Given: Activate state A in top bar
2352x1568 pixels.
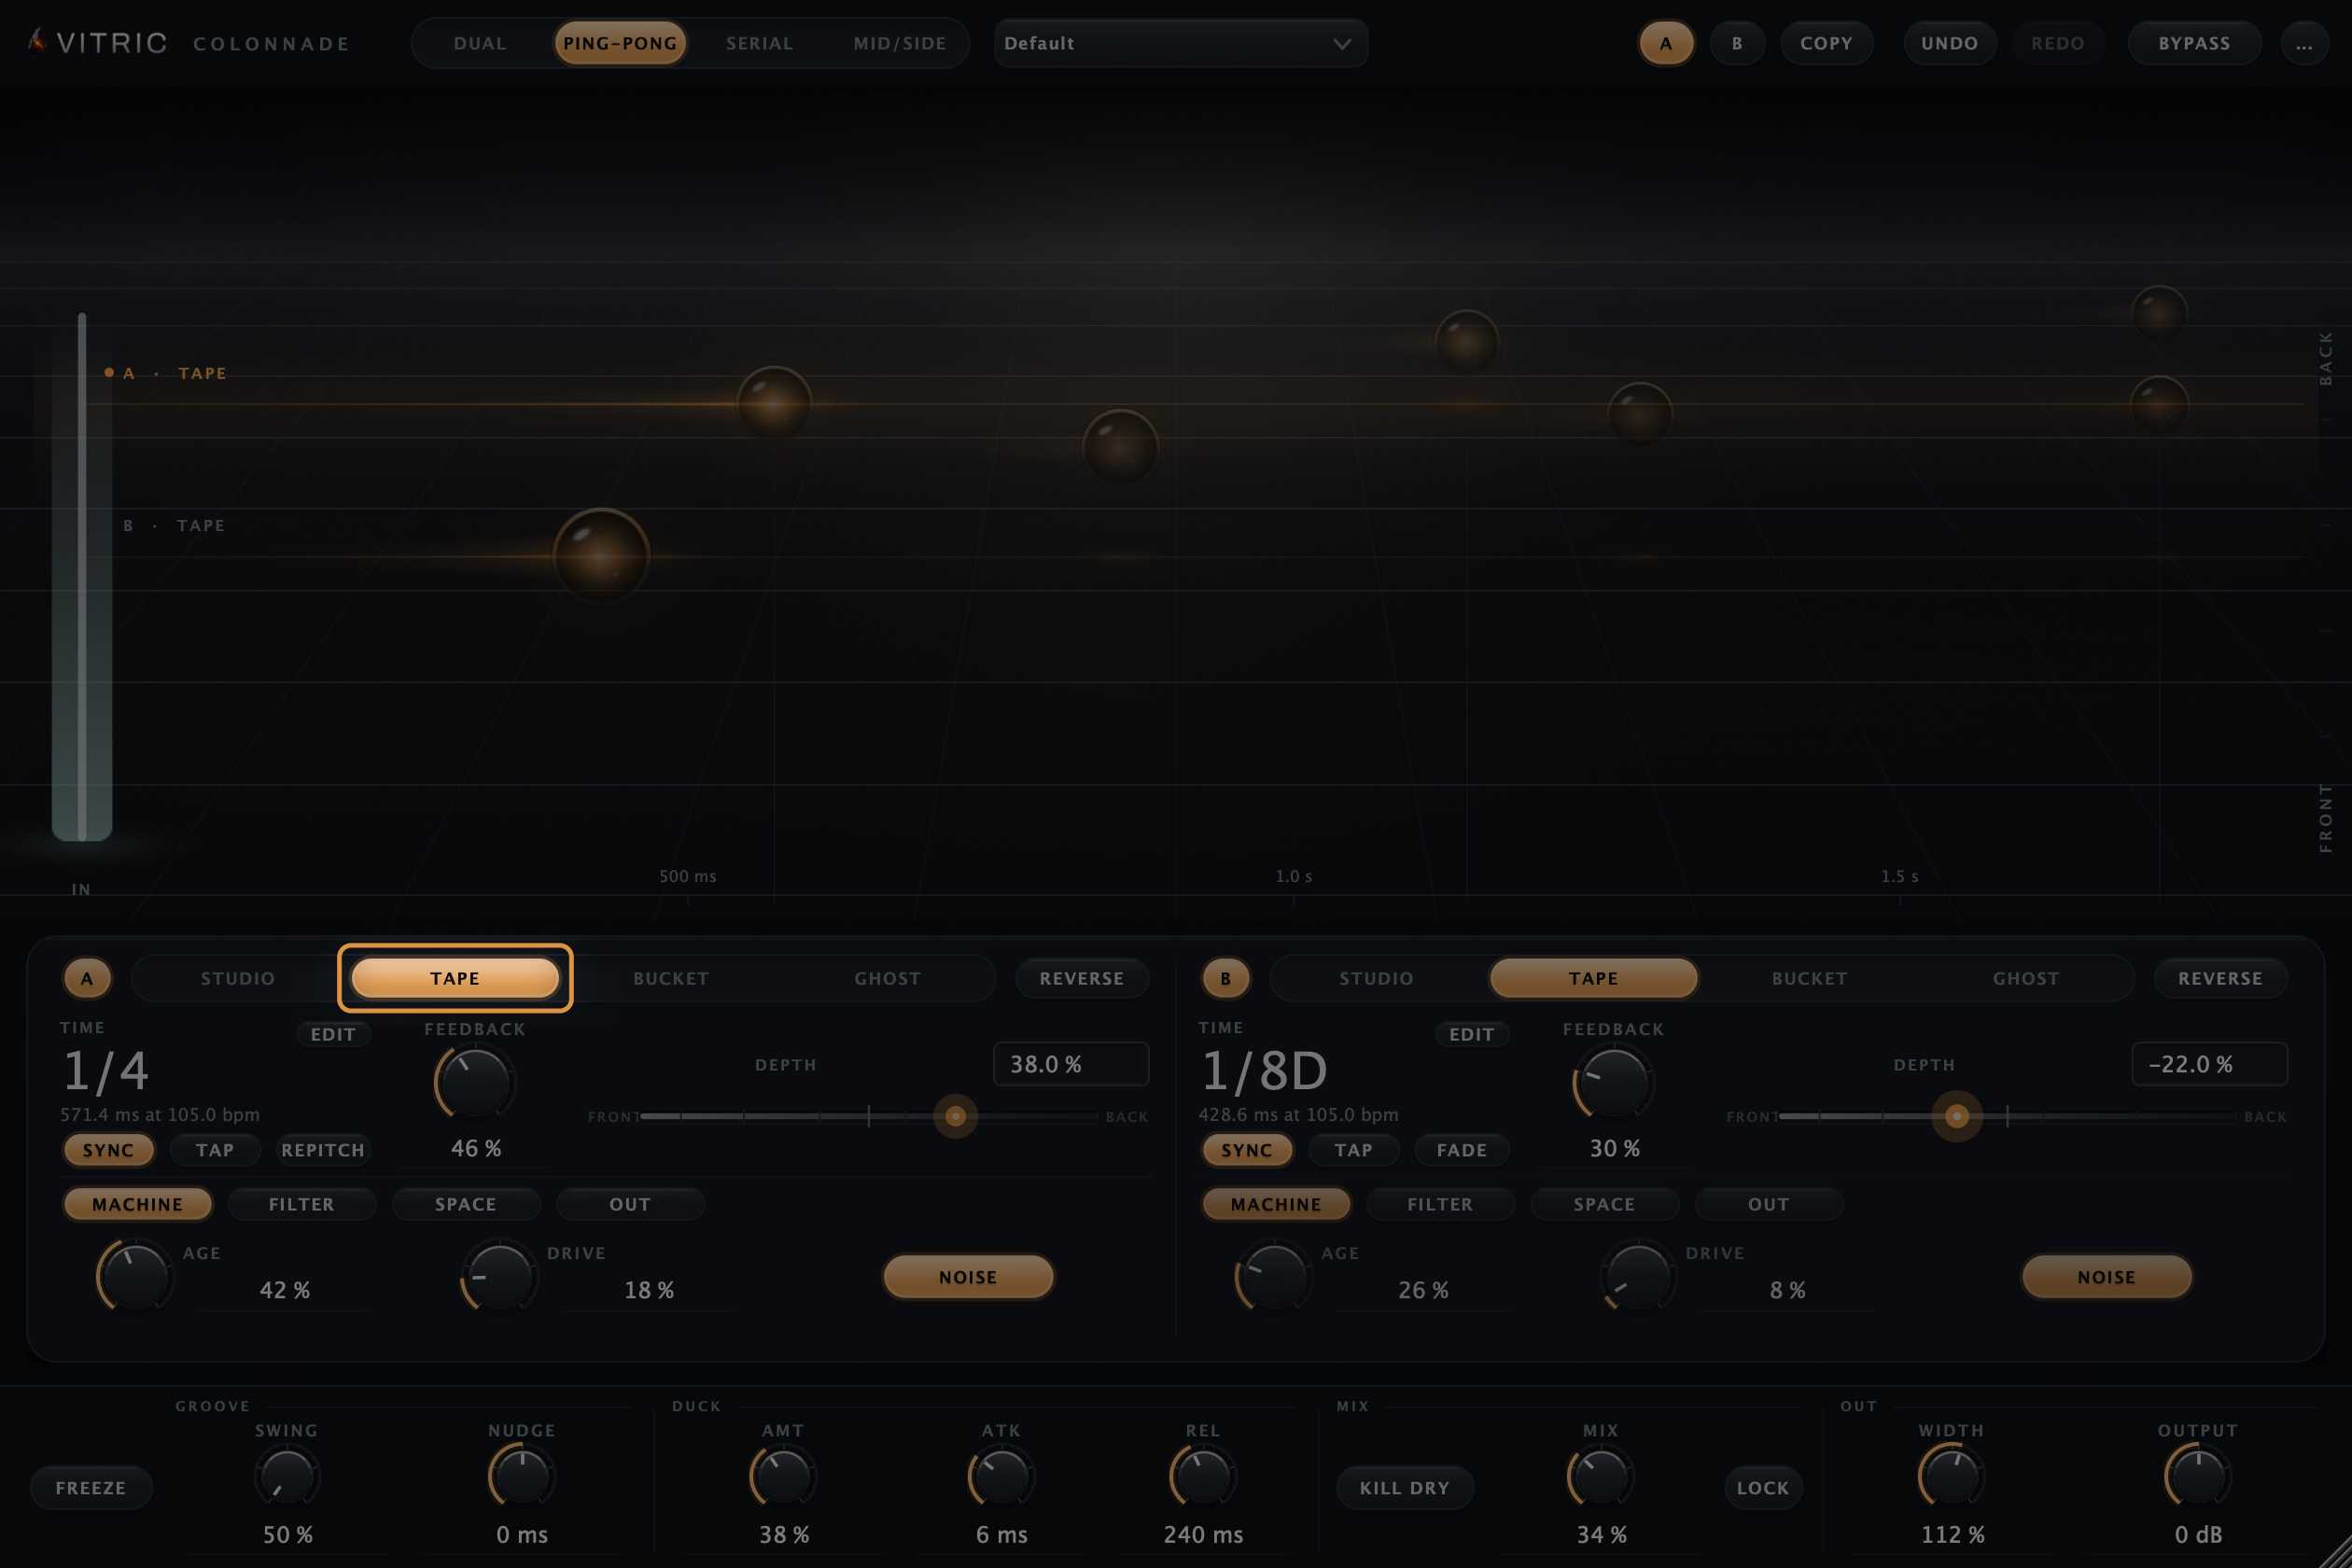Looking at the screenshot, I should pyautogui.click(x=1666, y=44).
